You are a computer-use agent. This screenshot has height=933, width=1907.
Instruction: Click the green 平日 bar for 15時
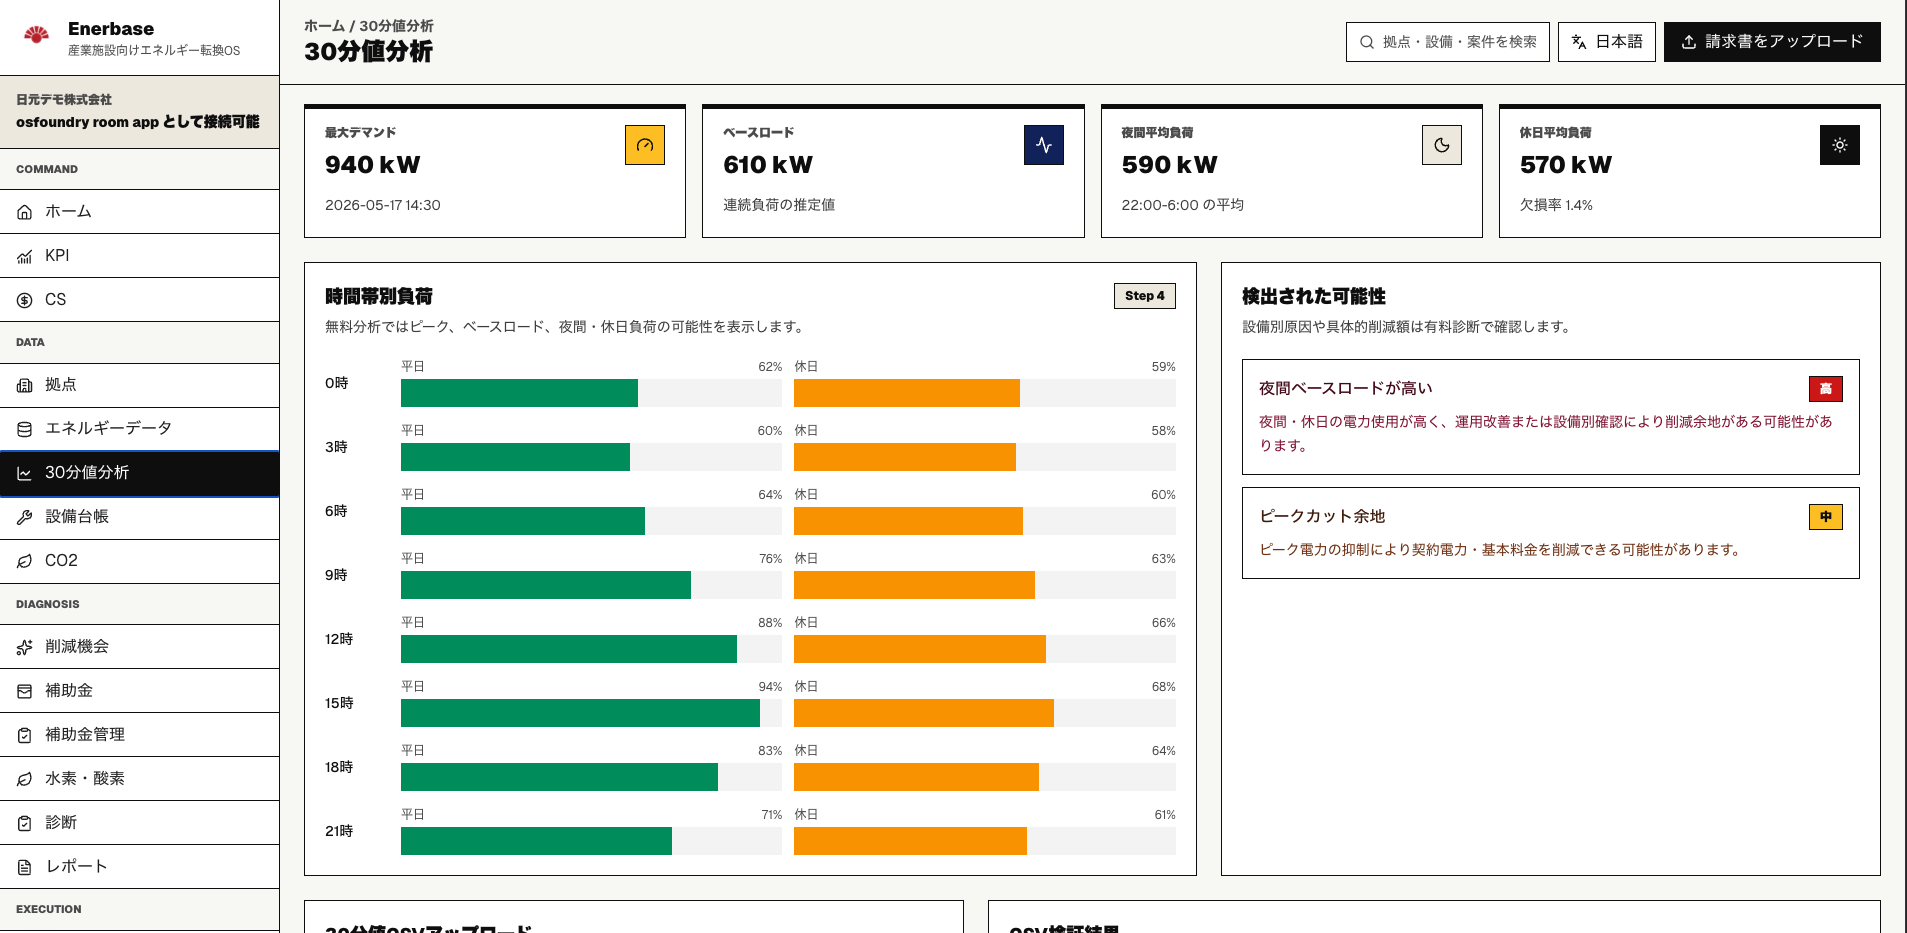coord(580,713)
